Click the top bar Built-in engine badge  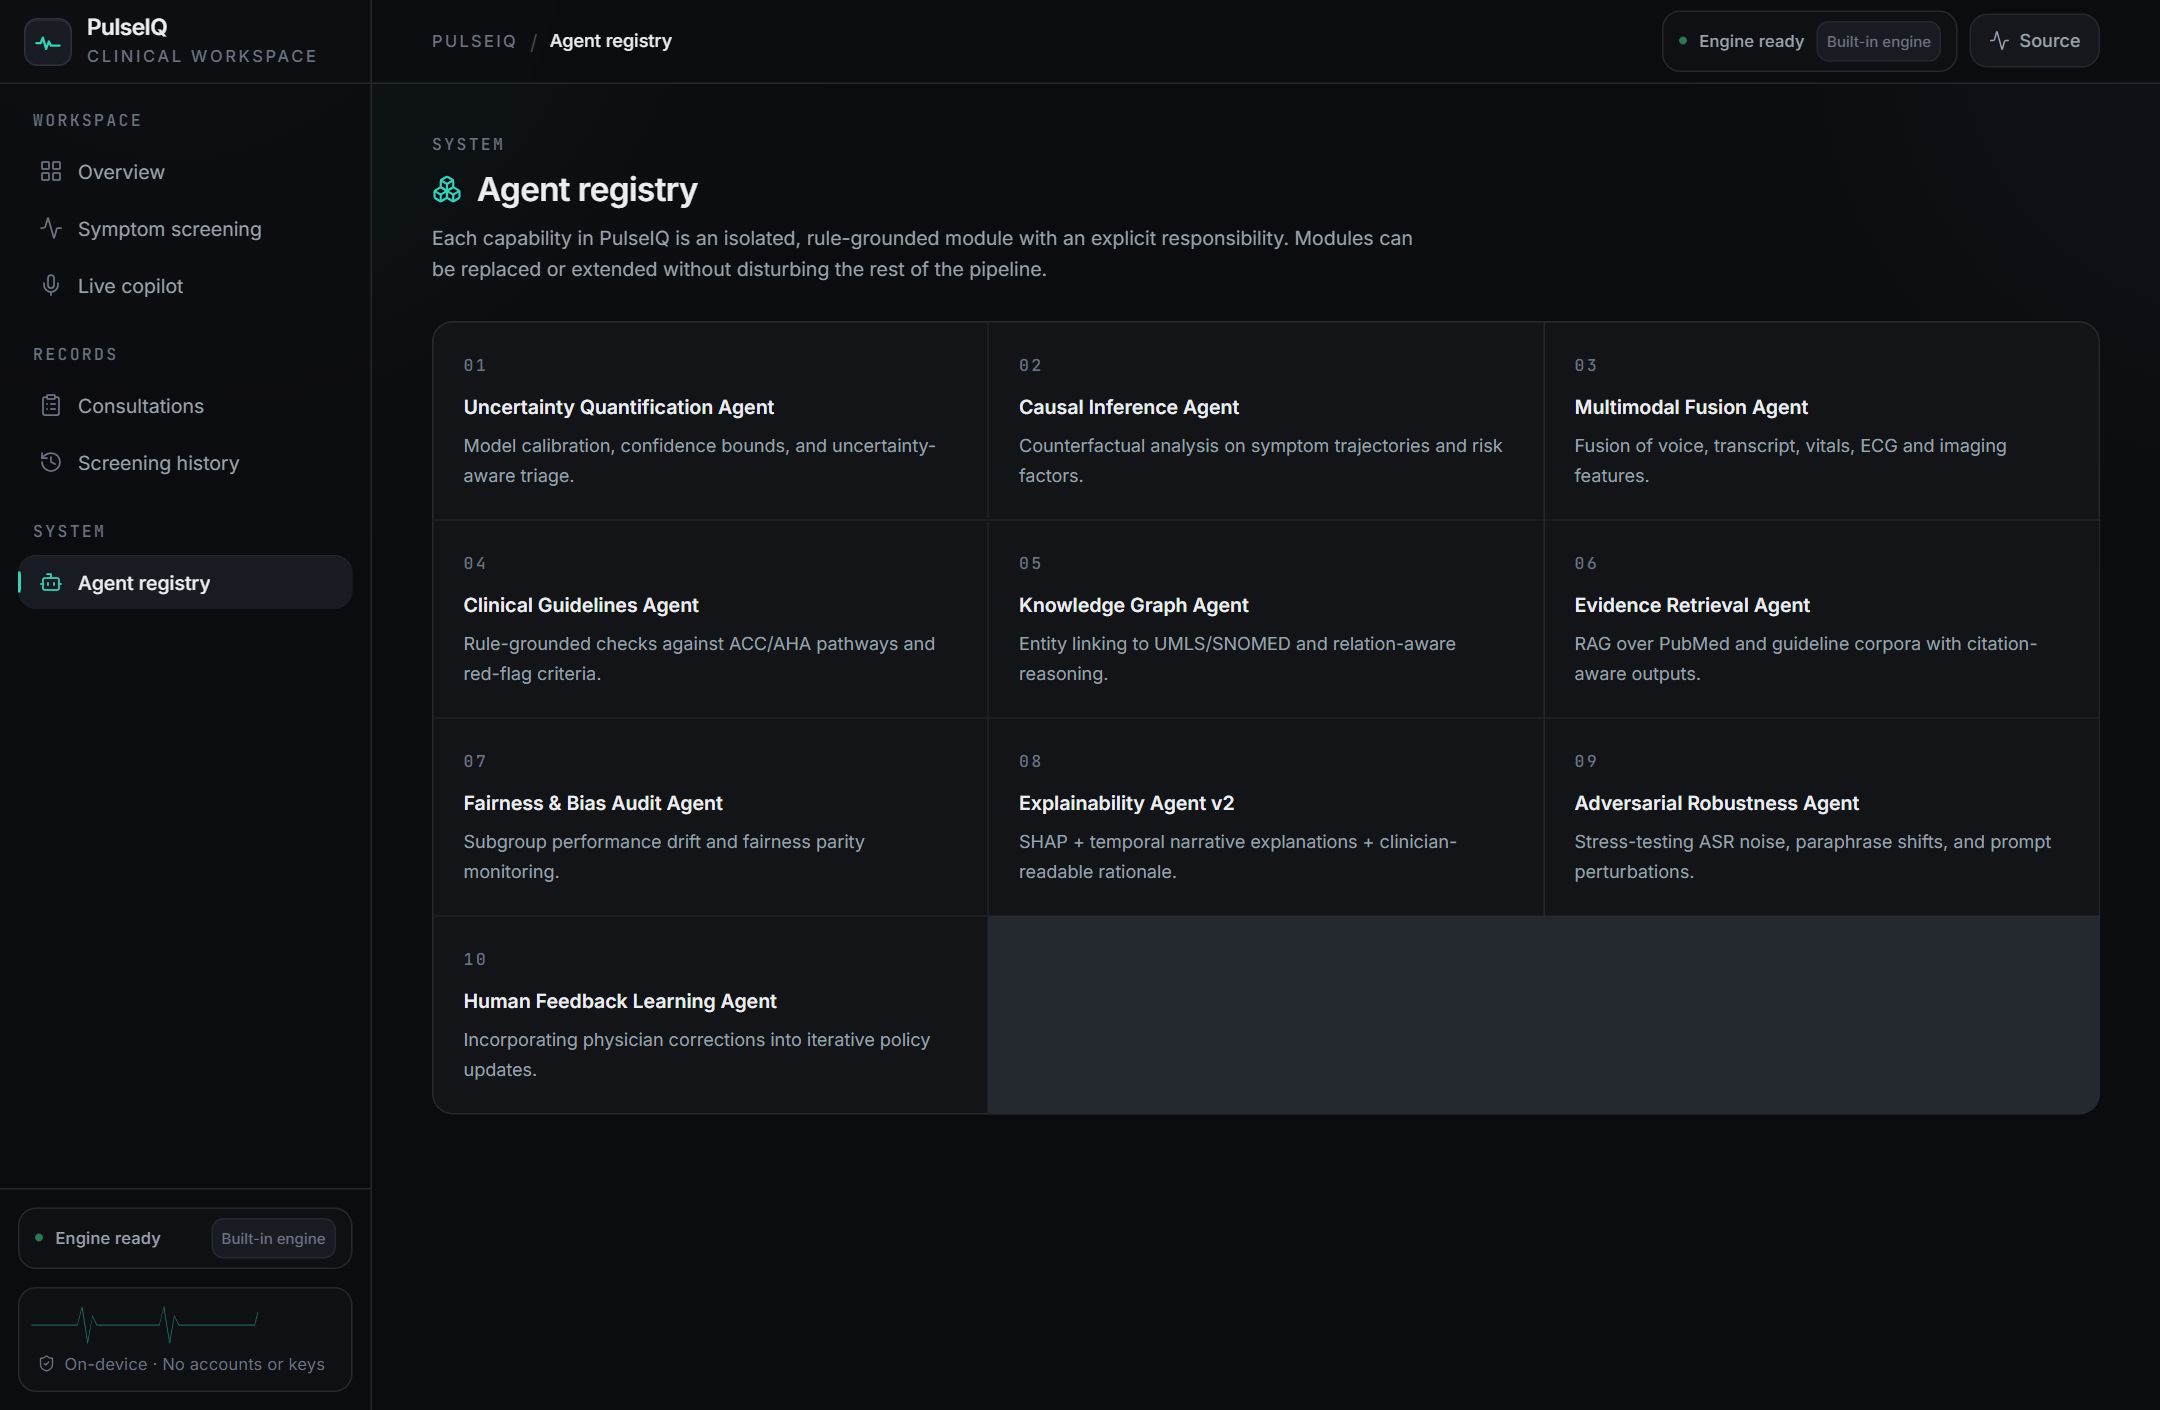(x=1878, y=41)
